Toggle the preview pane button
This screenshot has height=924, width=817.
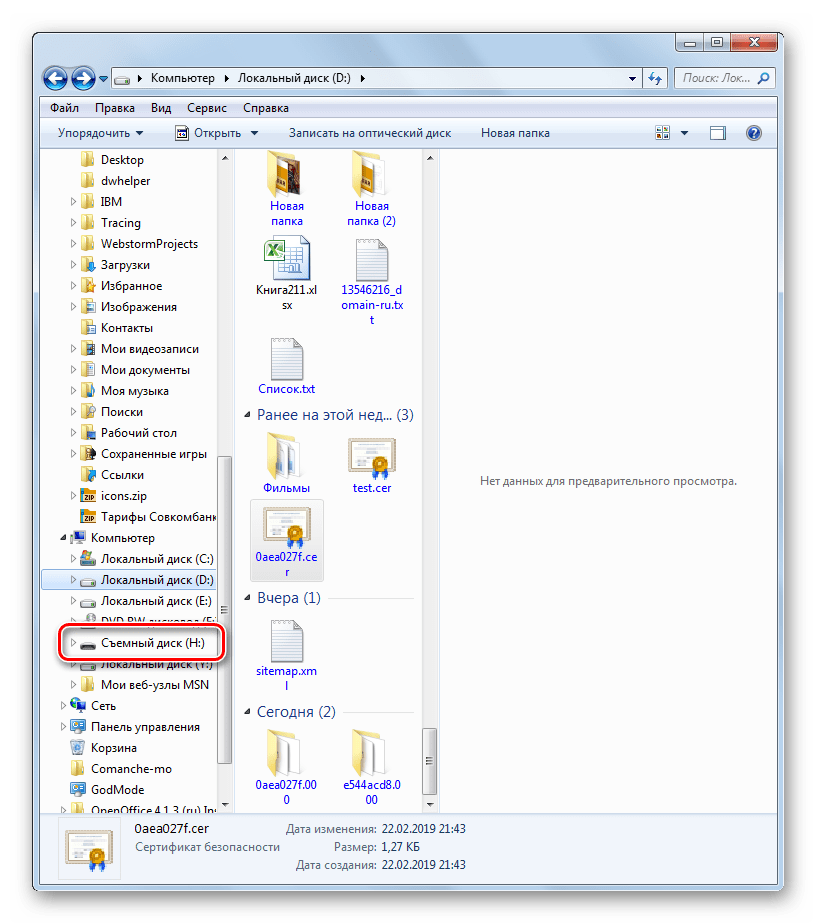(x=717, y=133)
